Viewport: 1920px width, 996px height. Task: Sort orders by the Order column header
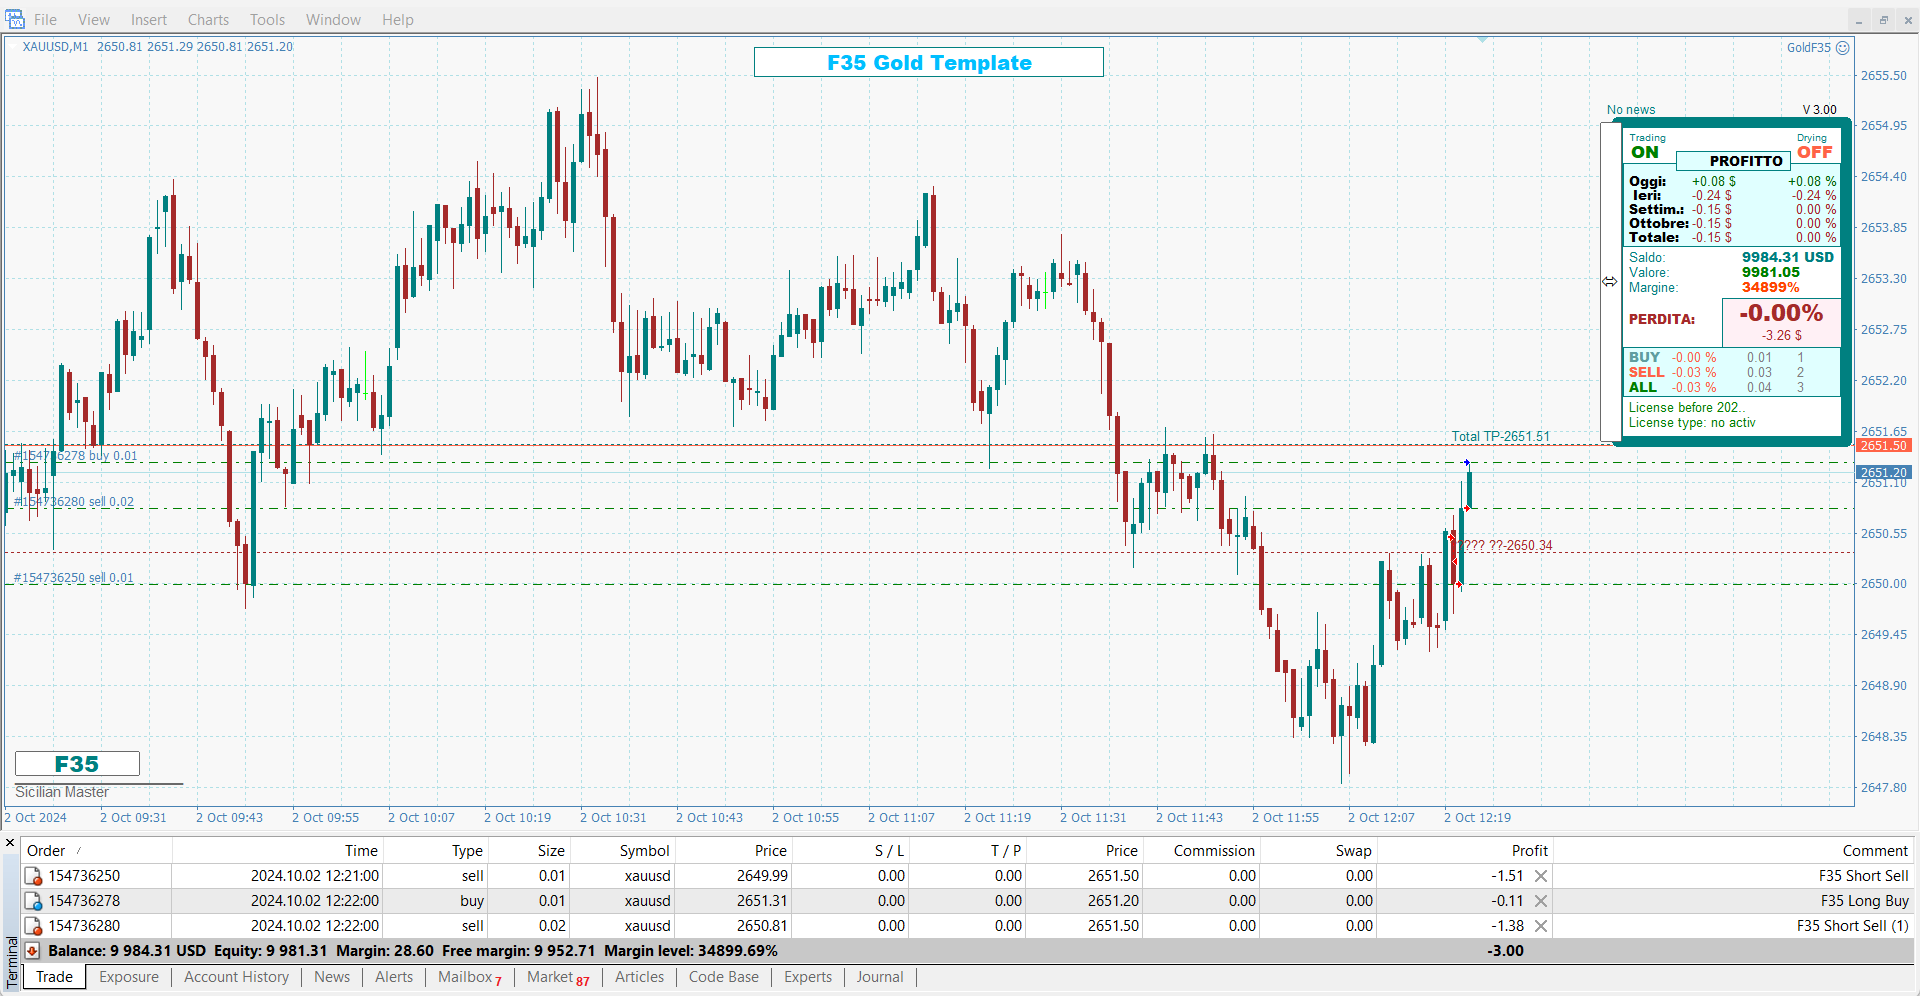tap(46, 851)
